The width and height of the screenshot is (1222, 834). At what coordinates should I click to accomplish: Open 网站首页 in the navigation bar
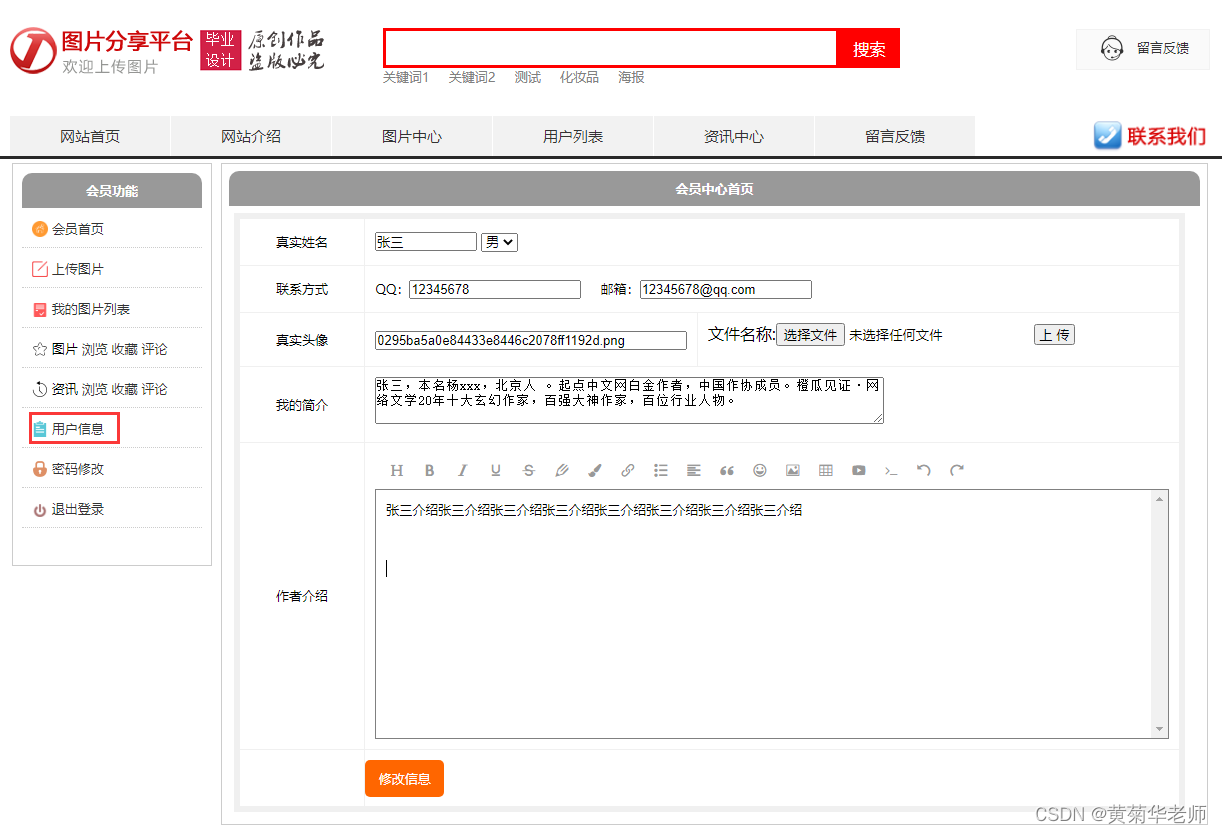click(x=90, y=136)
